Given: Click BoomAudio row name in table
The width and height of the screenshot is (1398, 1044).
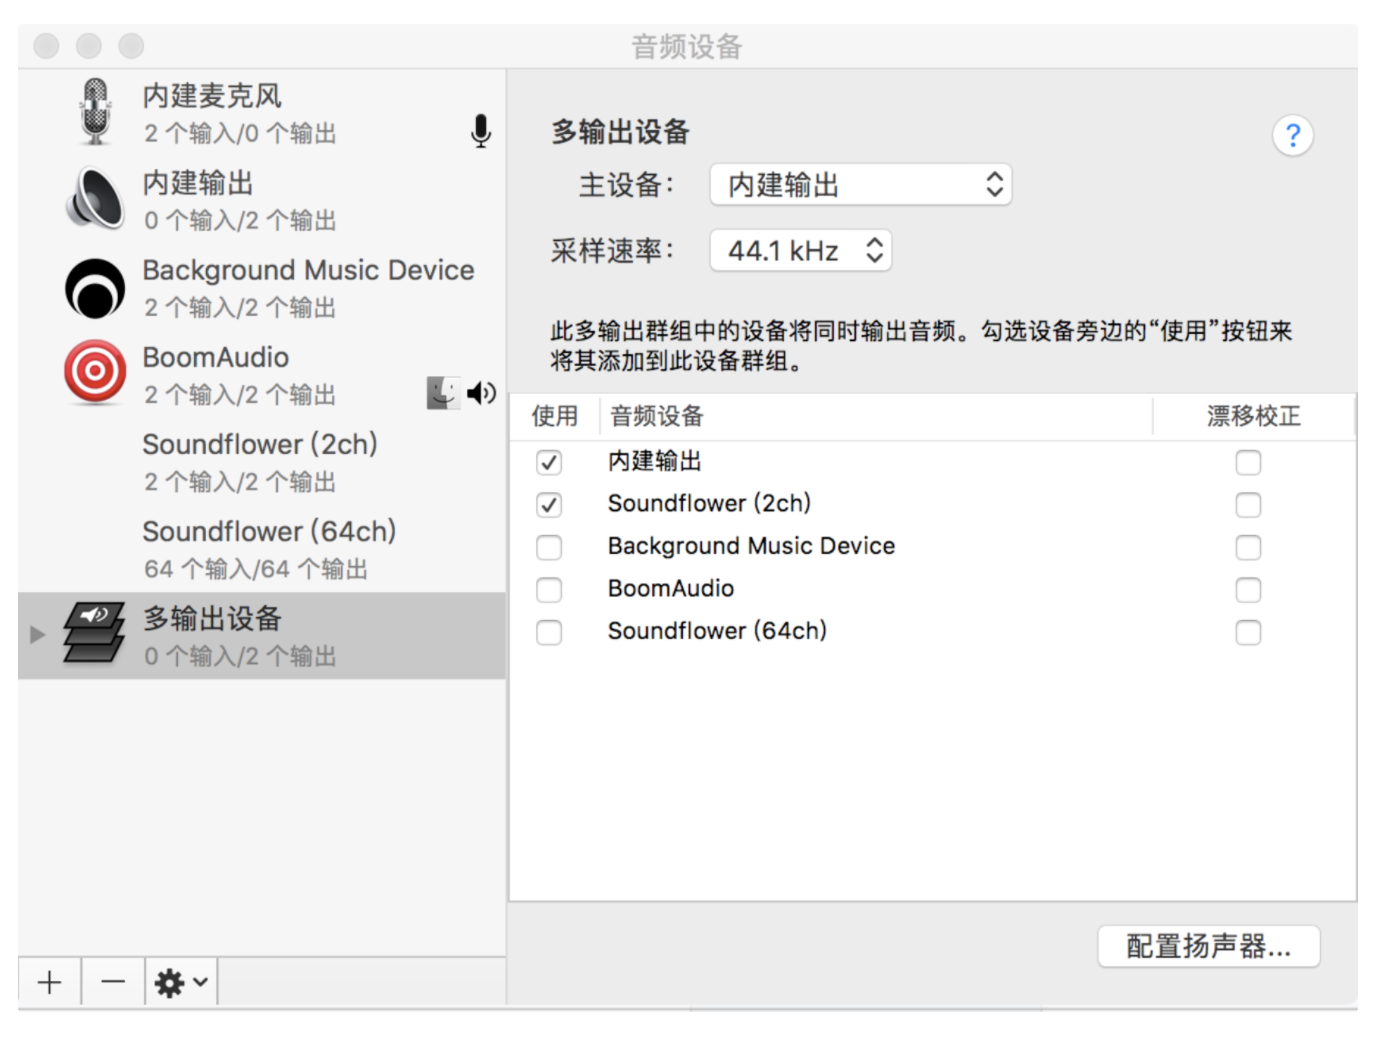Looking at the screenshot, I should click(671, 589).
